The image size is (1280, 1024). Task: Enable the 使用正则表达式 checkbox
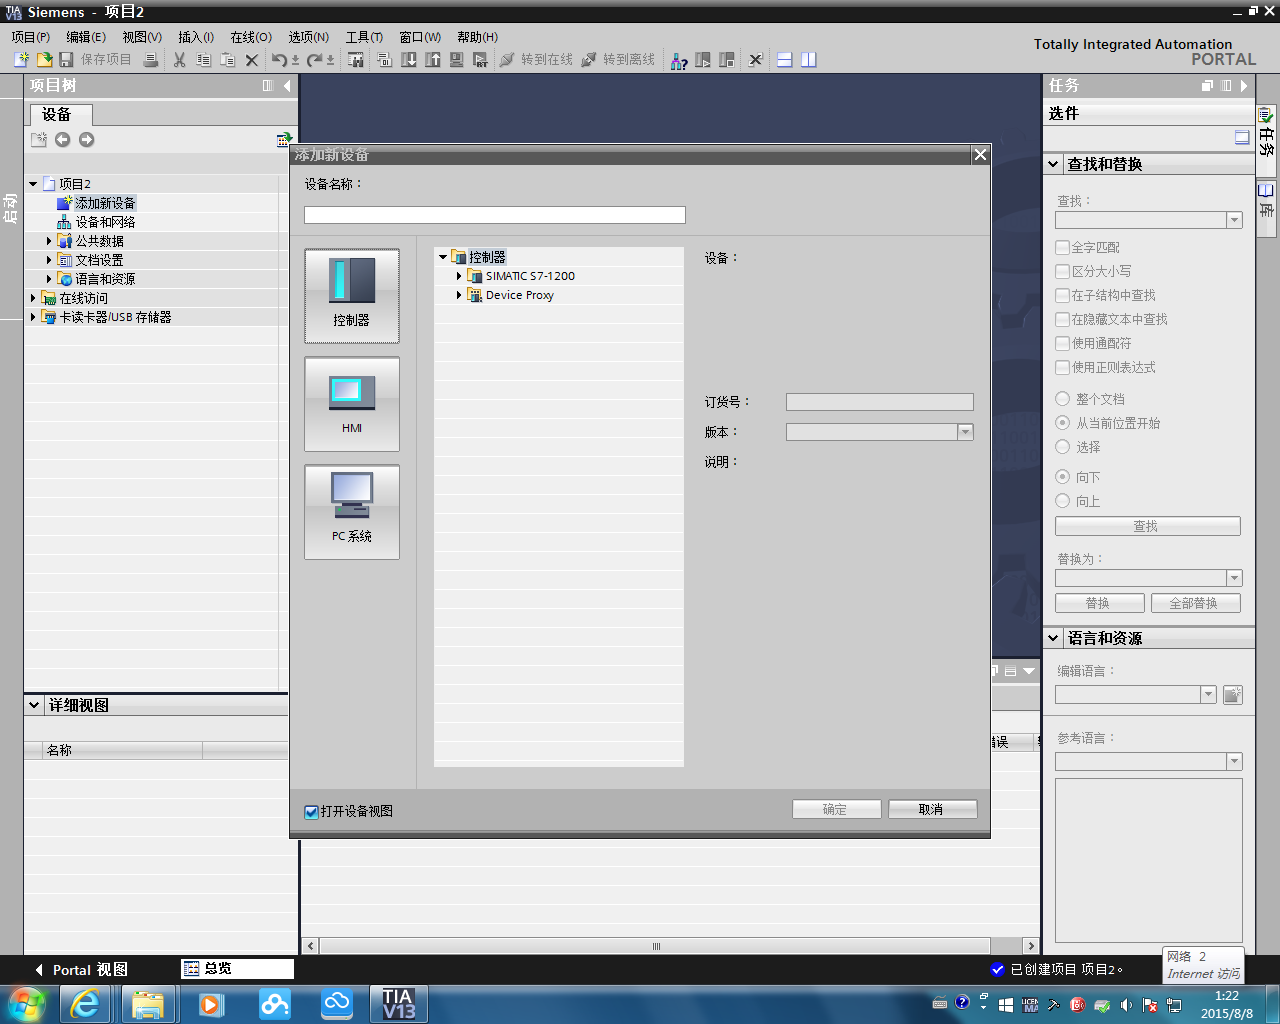click(x=1063, y=367)
